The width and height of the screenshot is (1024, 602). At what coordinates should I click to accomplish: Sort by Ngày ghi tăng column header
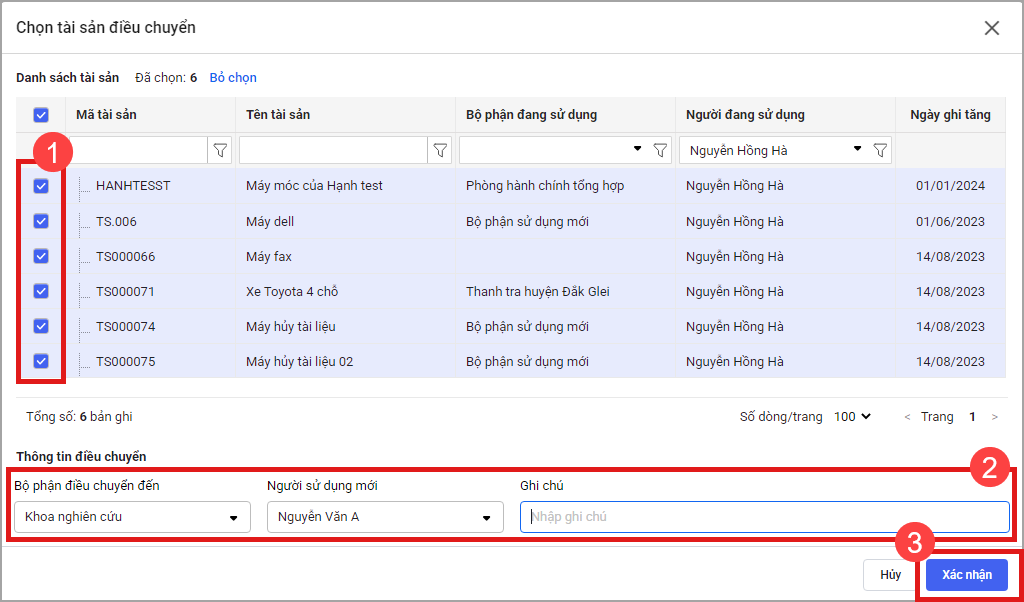pos(950,115)
